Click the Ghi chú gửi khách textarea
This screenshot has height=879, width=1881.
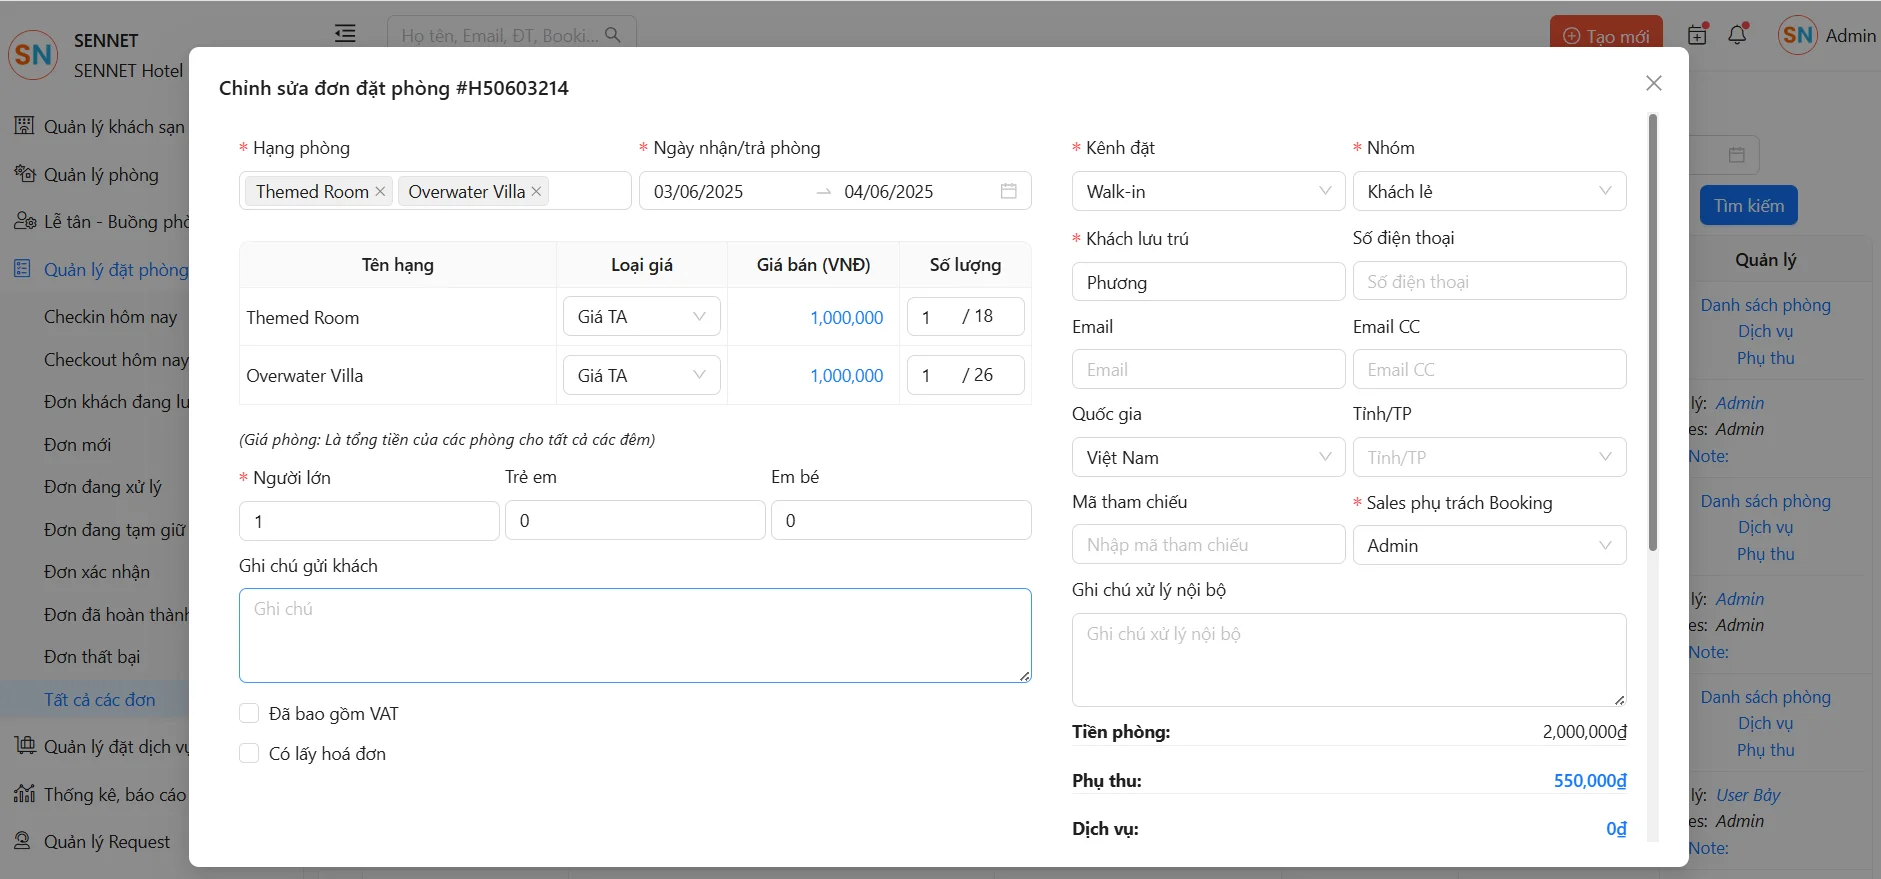(635, 635)
